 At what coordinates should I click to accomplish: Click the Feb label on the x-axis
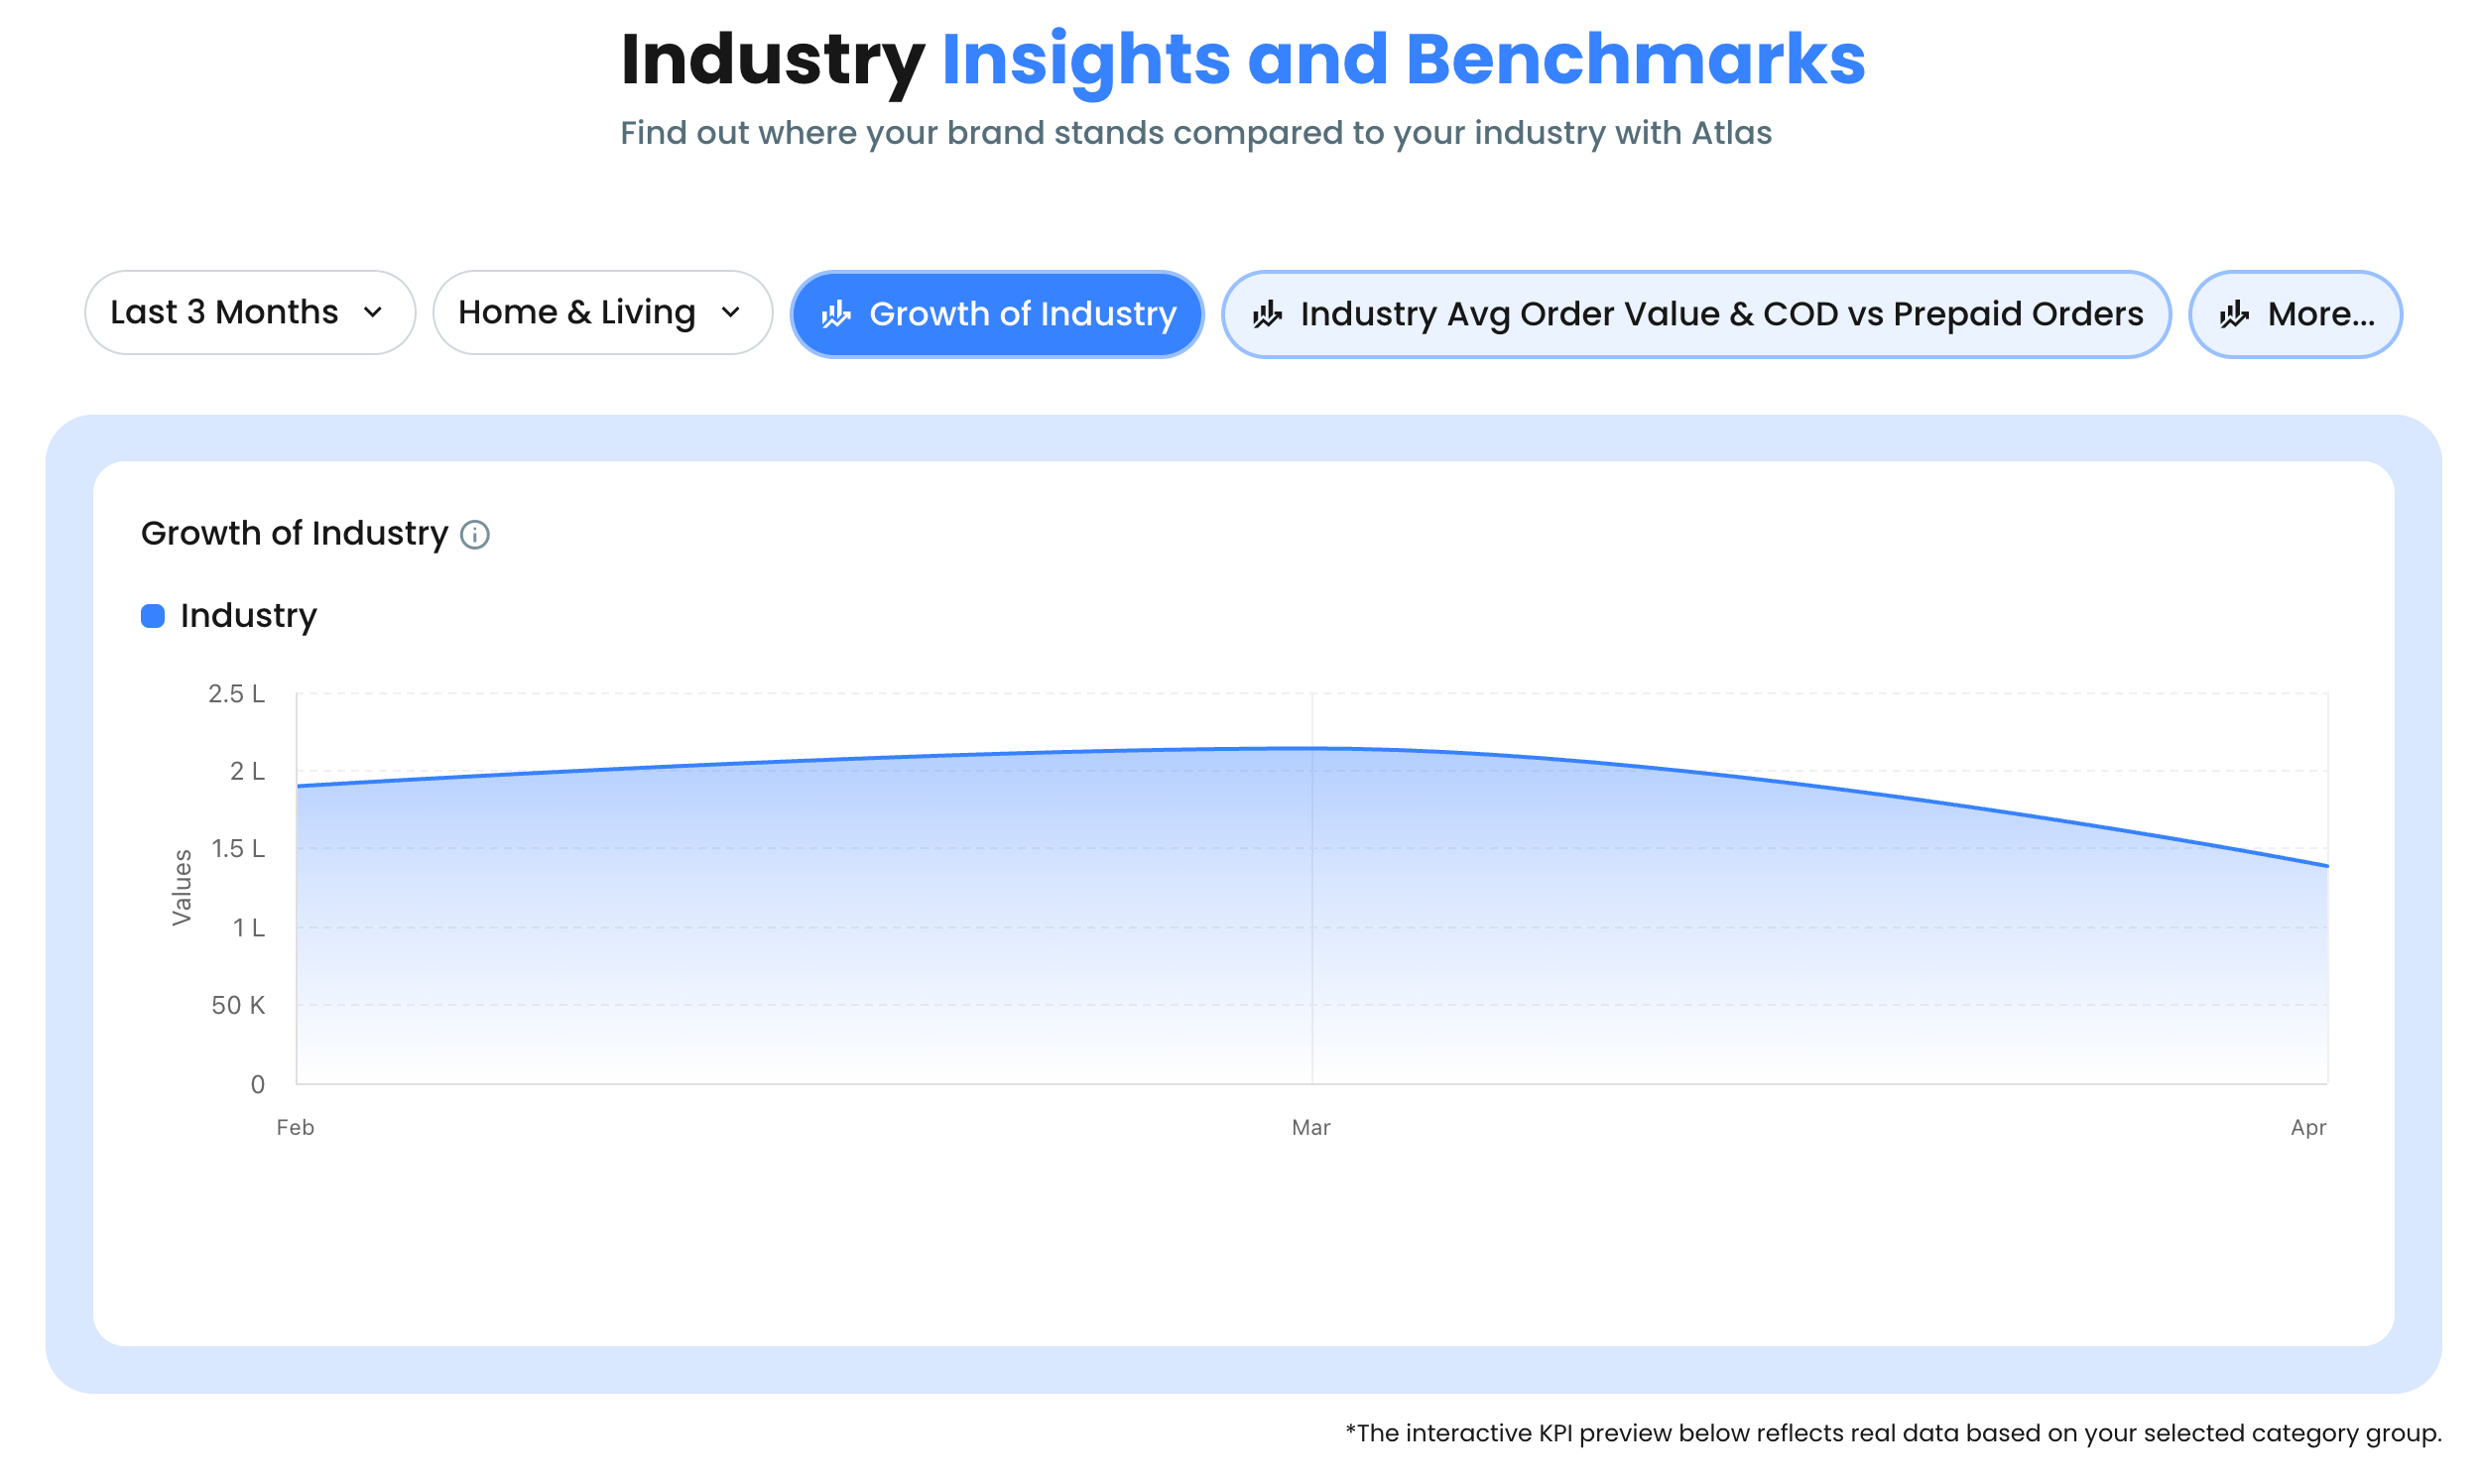(295, 1128)
